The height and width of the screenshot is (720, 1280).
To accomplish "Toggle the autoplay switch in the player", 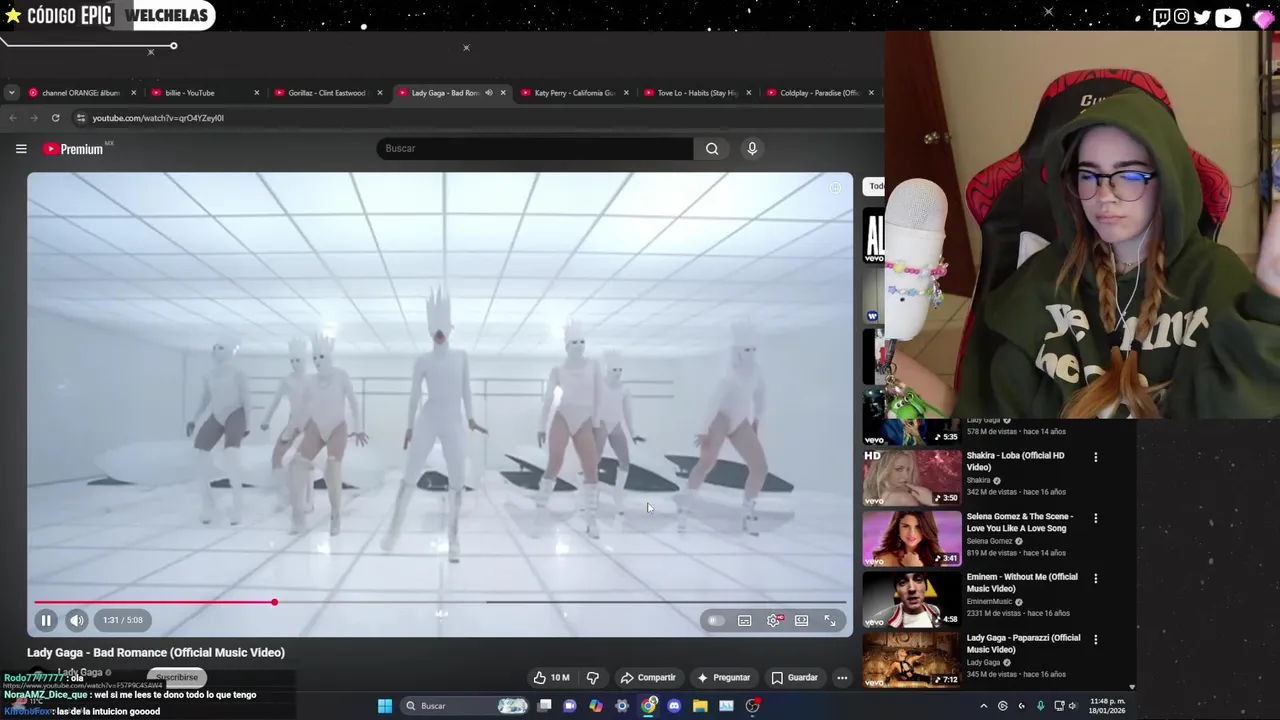I will (x=715, y=621).
